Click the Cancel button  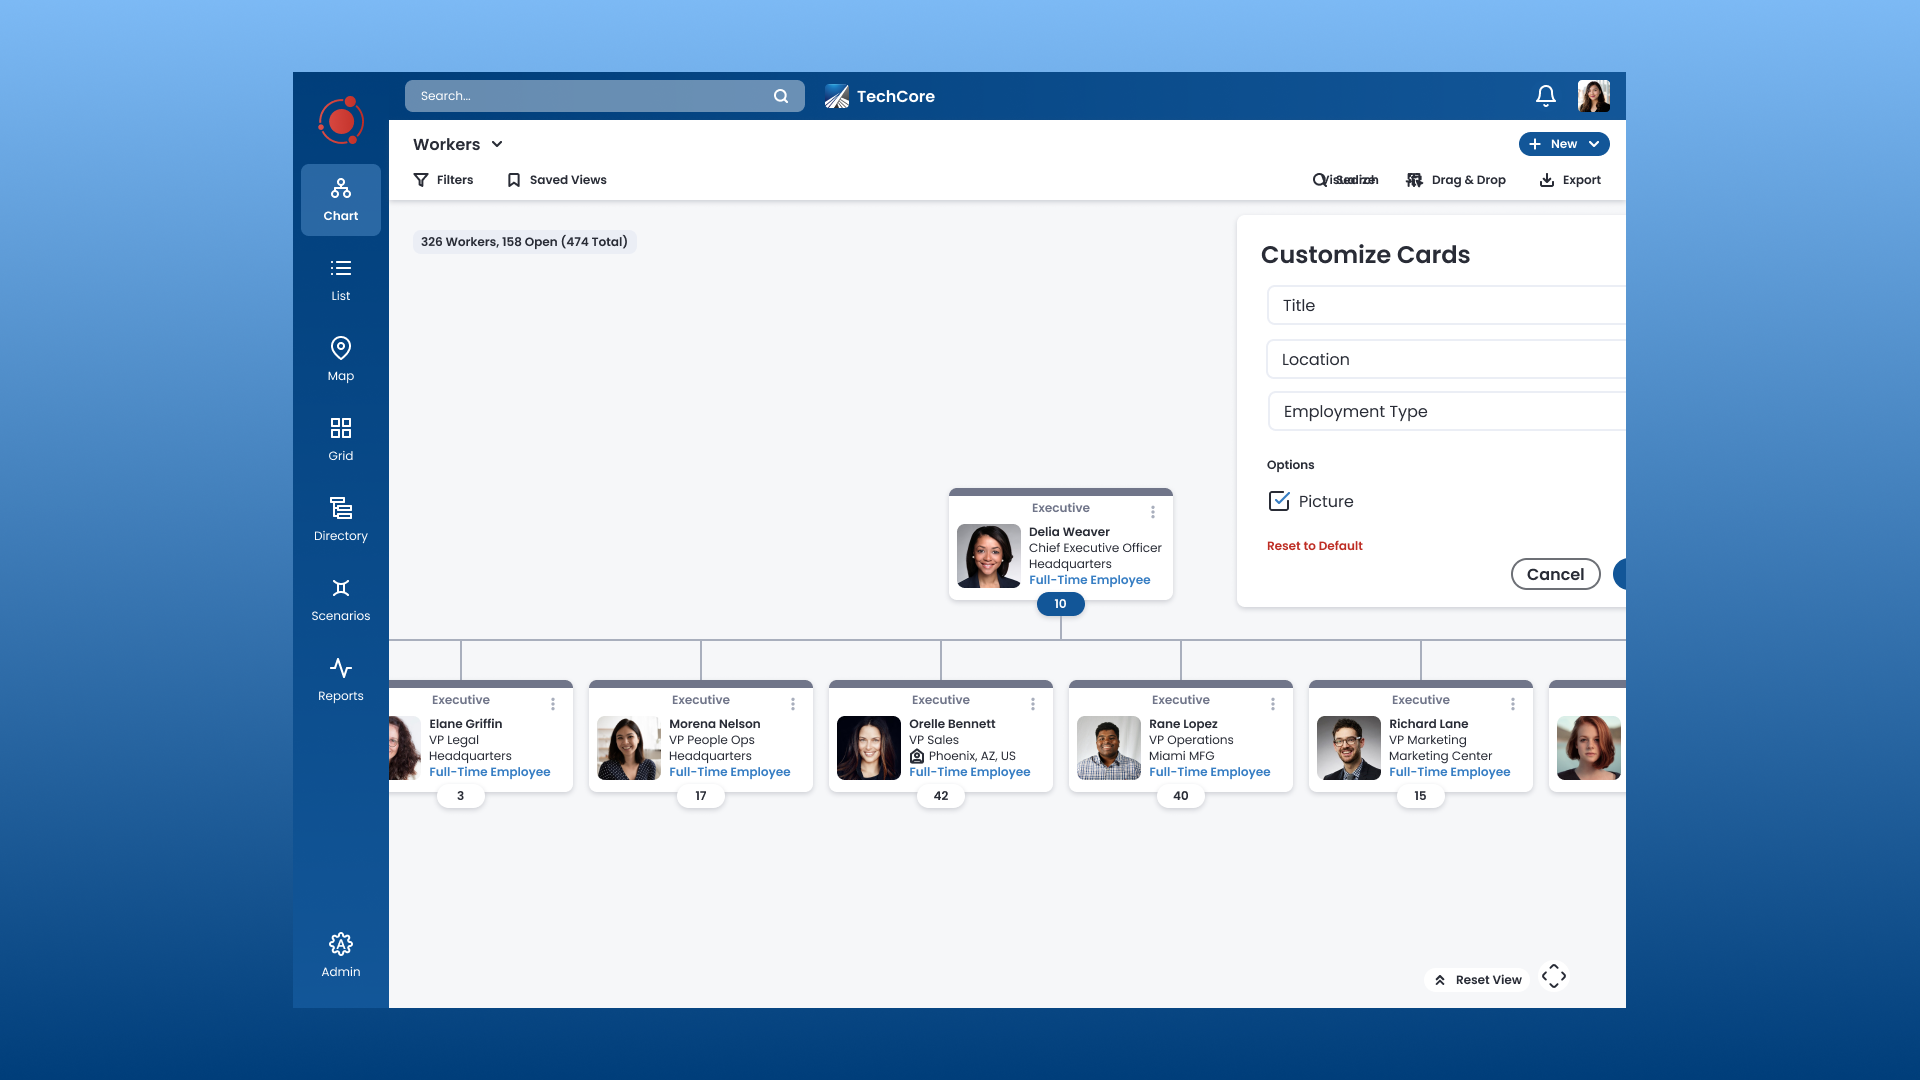click(x=1555, y=574)
